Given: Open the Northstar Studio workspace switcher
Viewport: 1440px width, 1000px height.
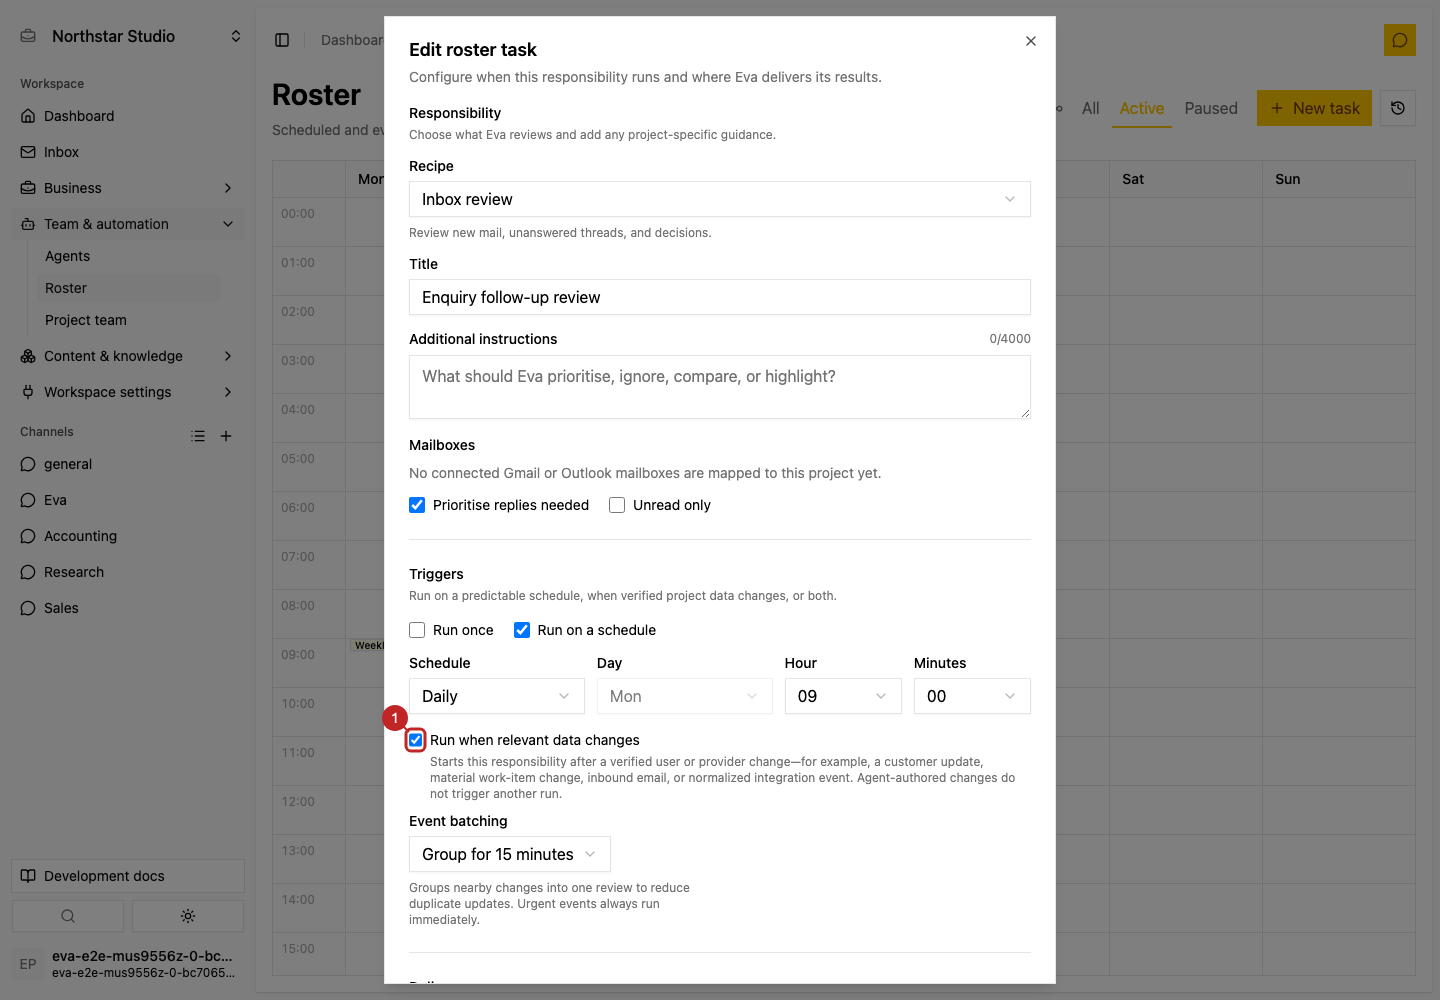Looking at the screenshot, I should pyautogui.click(x=236, y=36).
